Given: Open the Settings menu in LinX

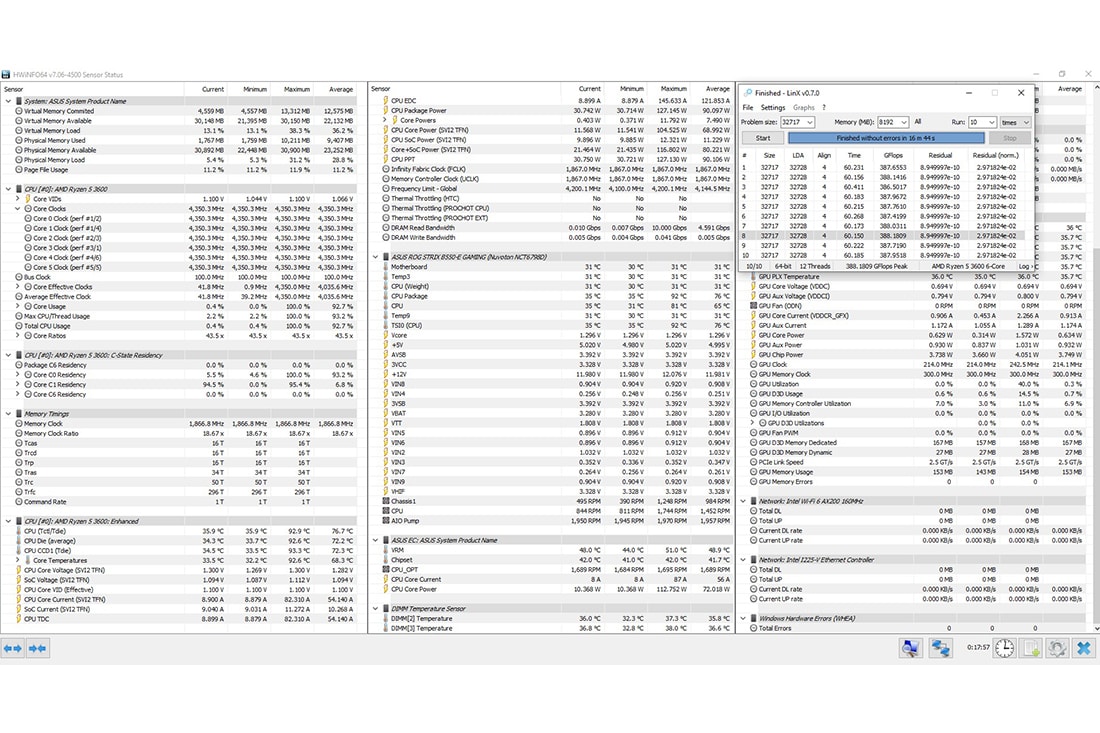Looking at the screenshot, I should [772, 107].
